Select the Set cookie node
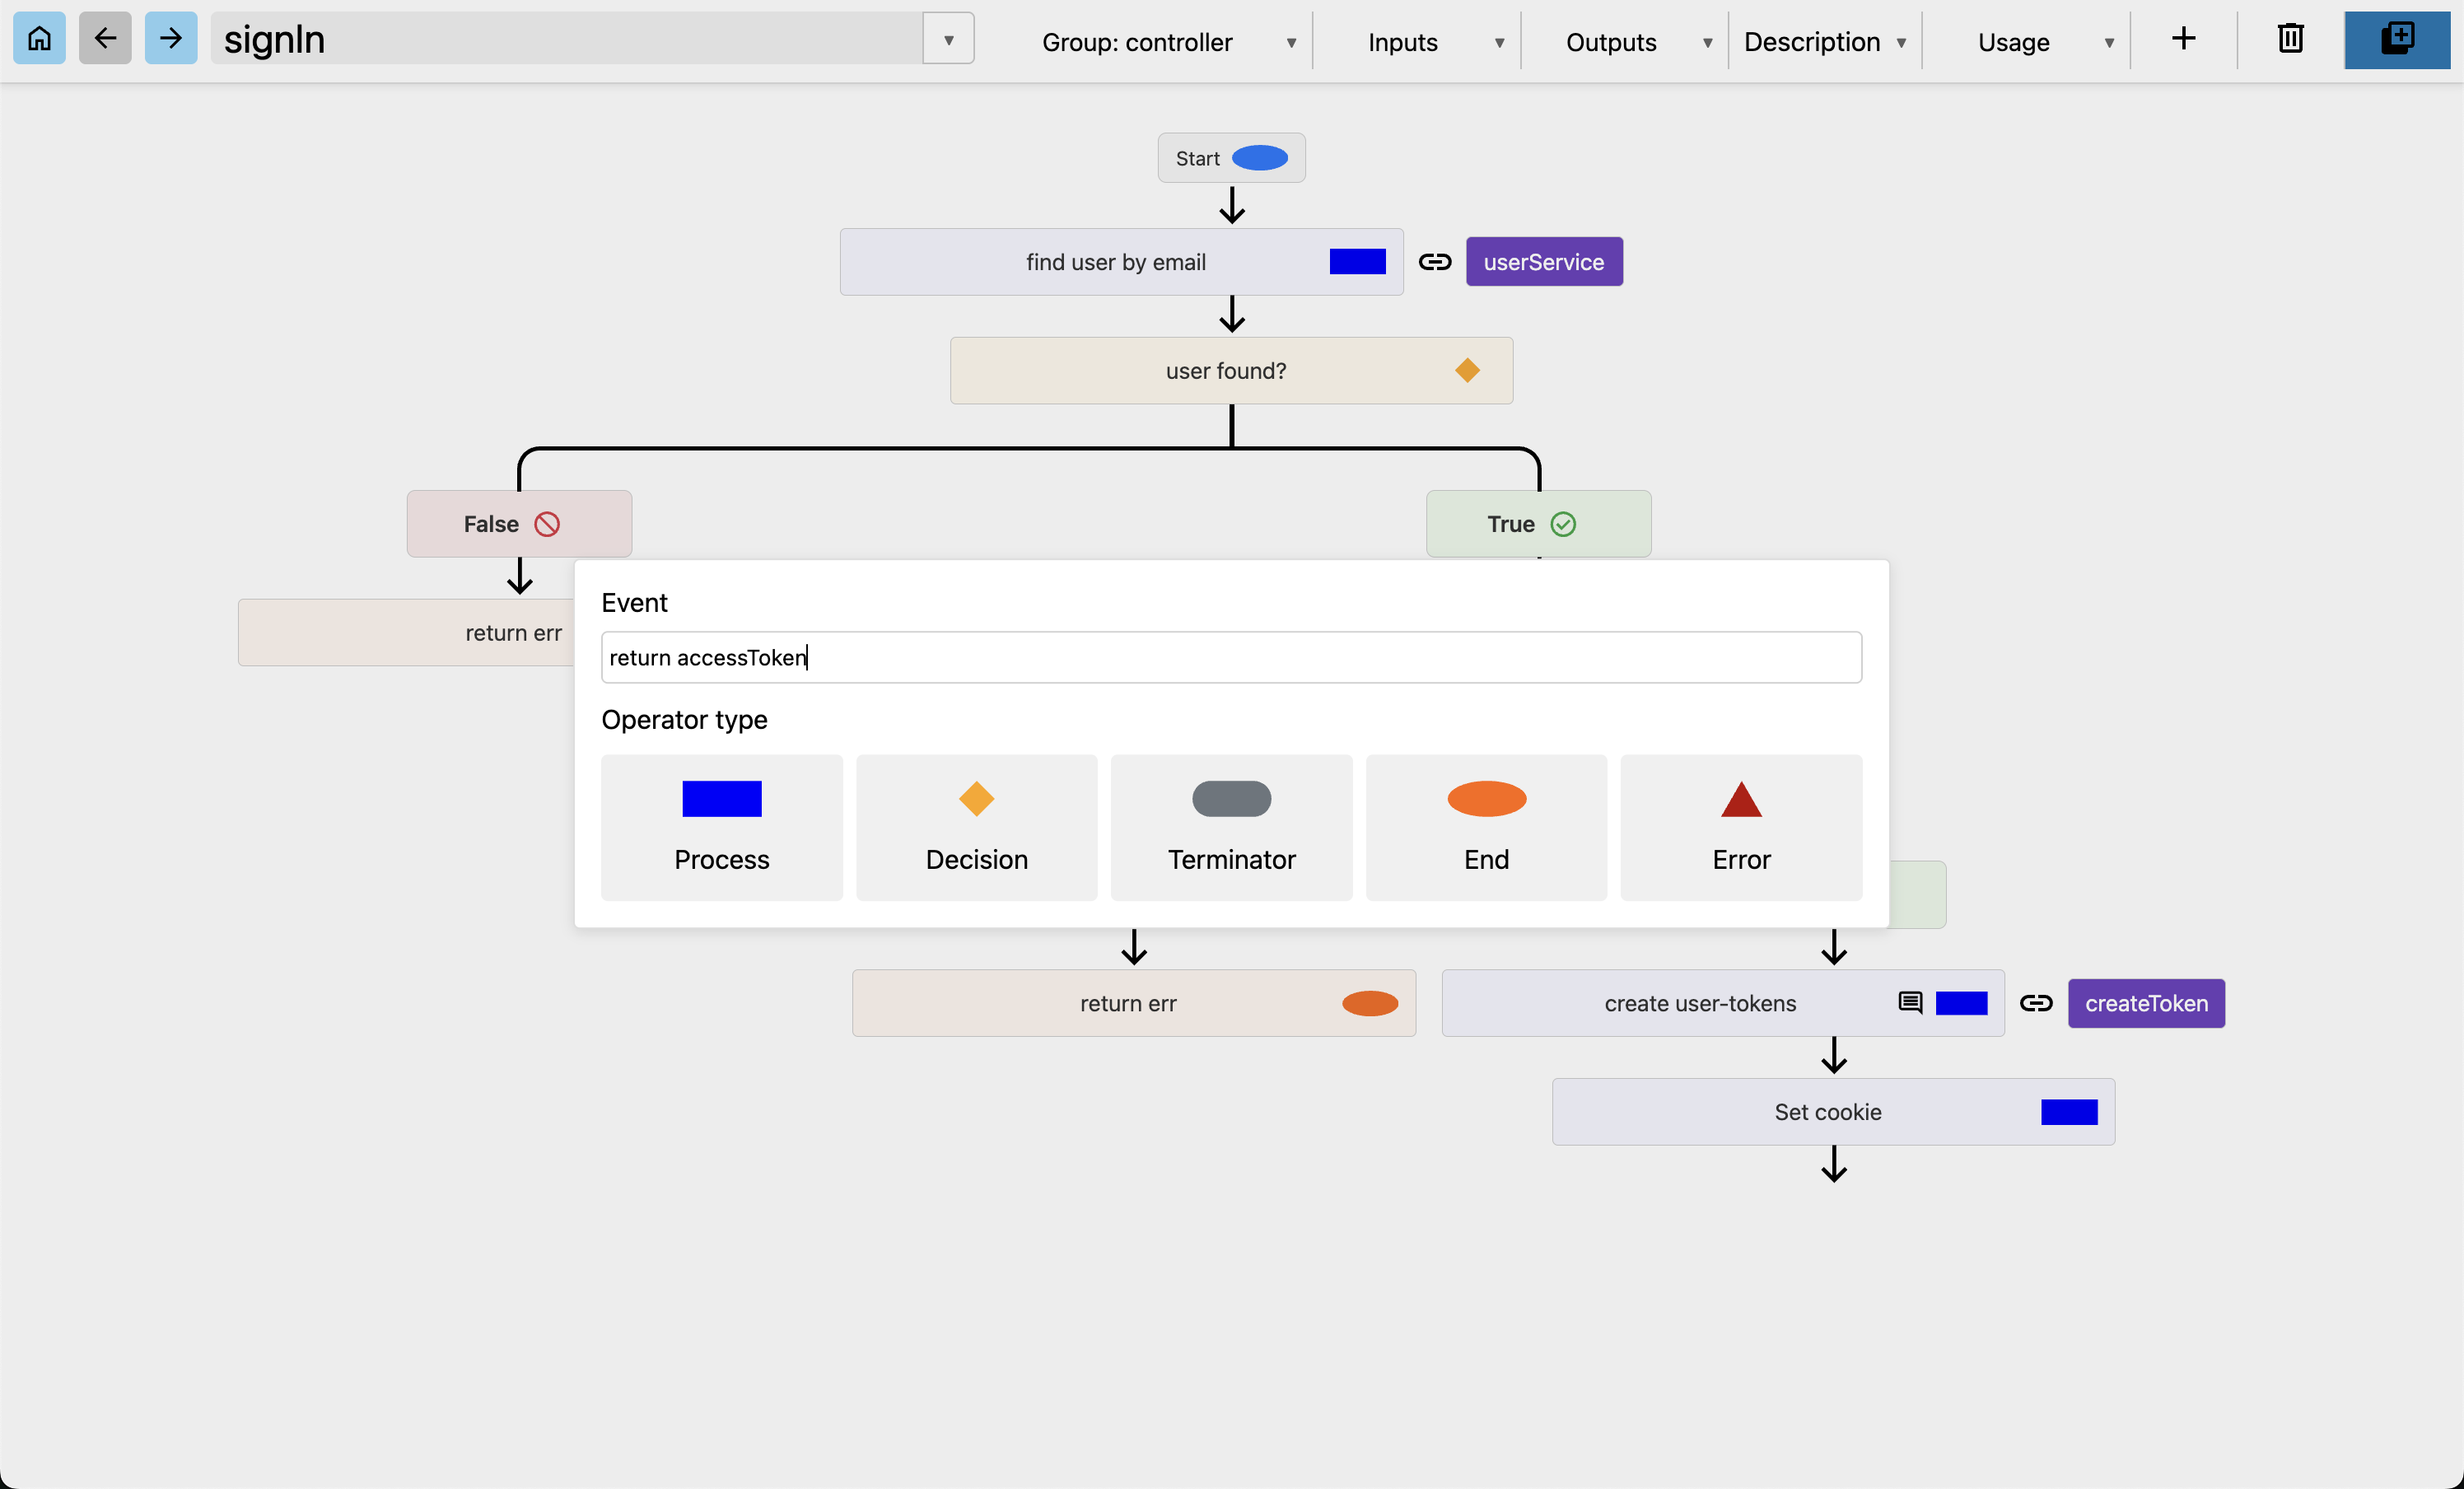 1833,1112
